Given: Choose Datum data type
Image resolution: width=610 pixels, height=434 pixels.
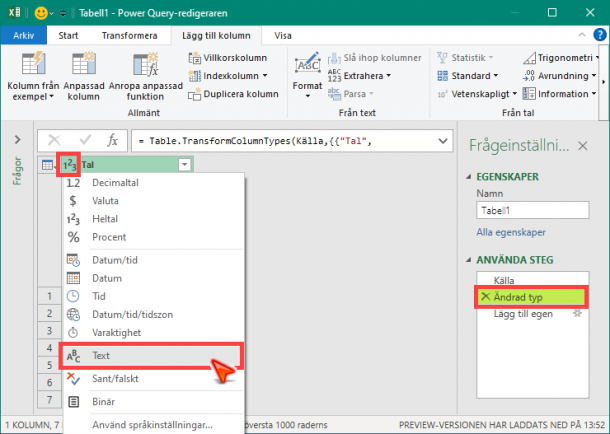Looking at the screenshot, I should [x=152, y=278].
